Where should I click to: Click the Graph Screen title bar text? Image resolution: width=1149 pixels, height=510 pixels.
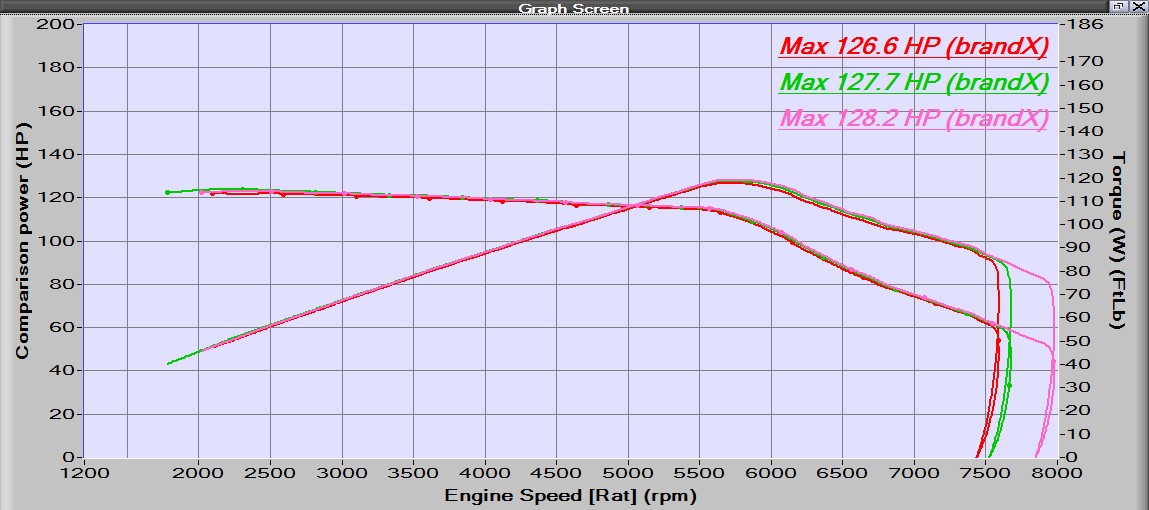pyautogui.click(x=573, y=8)
